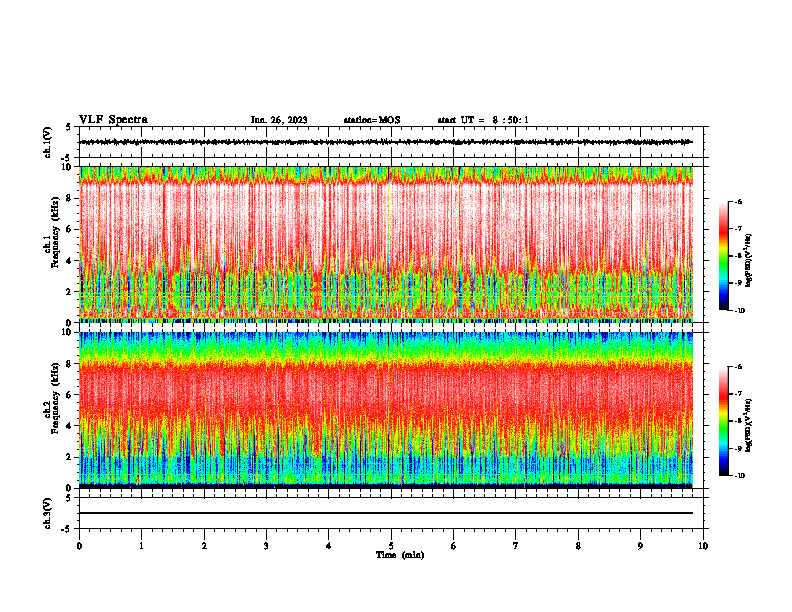Click the date label "Jan. 26, 2023"
Viewport: 792px width, 612px height.
(279, 120)
